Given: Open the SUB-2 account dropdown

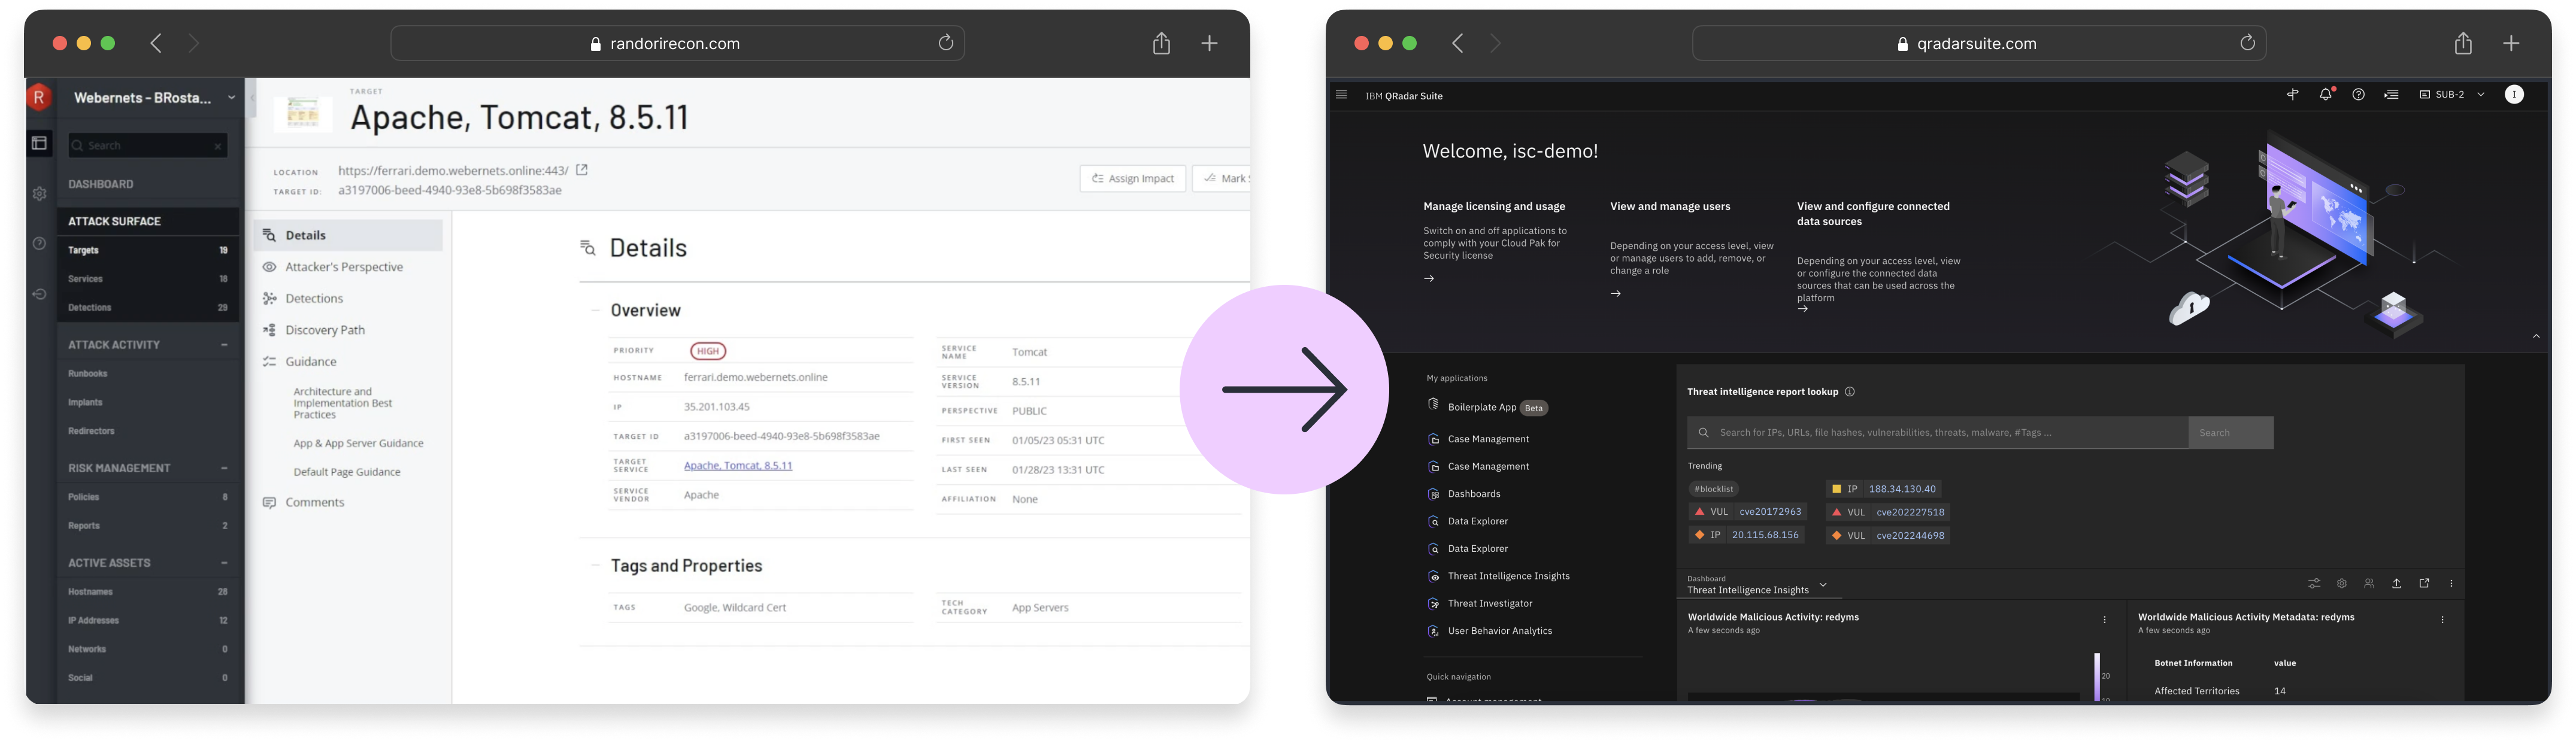Looking at the screenshot, I should pos(2453,94).
